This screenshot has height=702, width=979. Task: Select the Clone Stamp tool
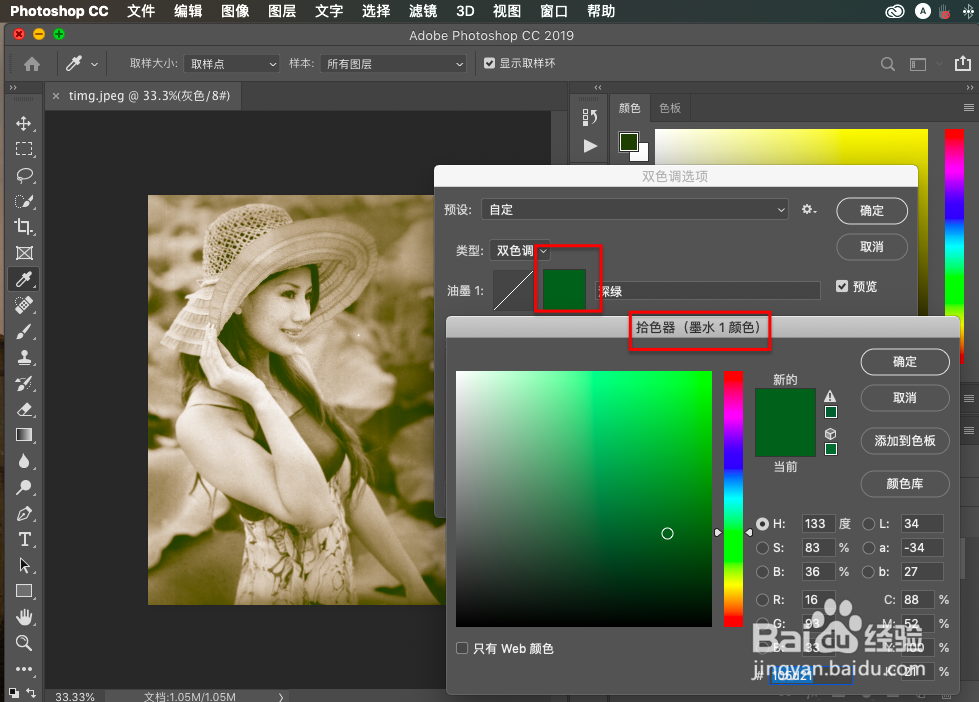[24, 358]
